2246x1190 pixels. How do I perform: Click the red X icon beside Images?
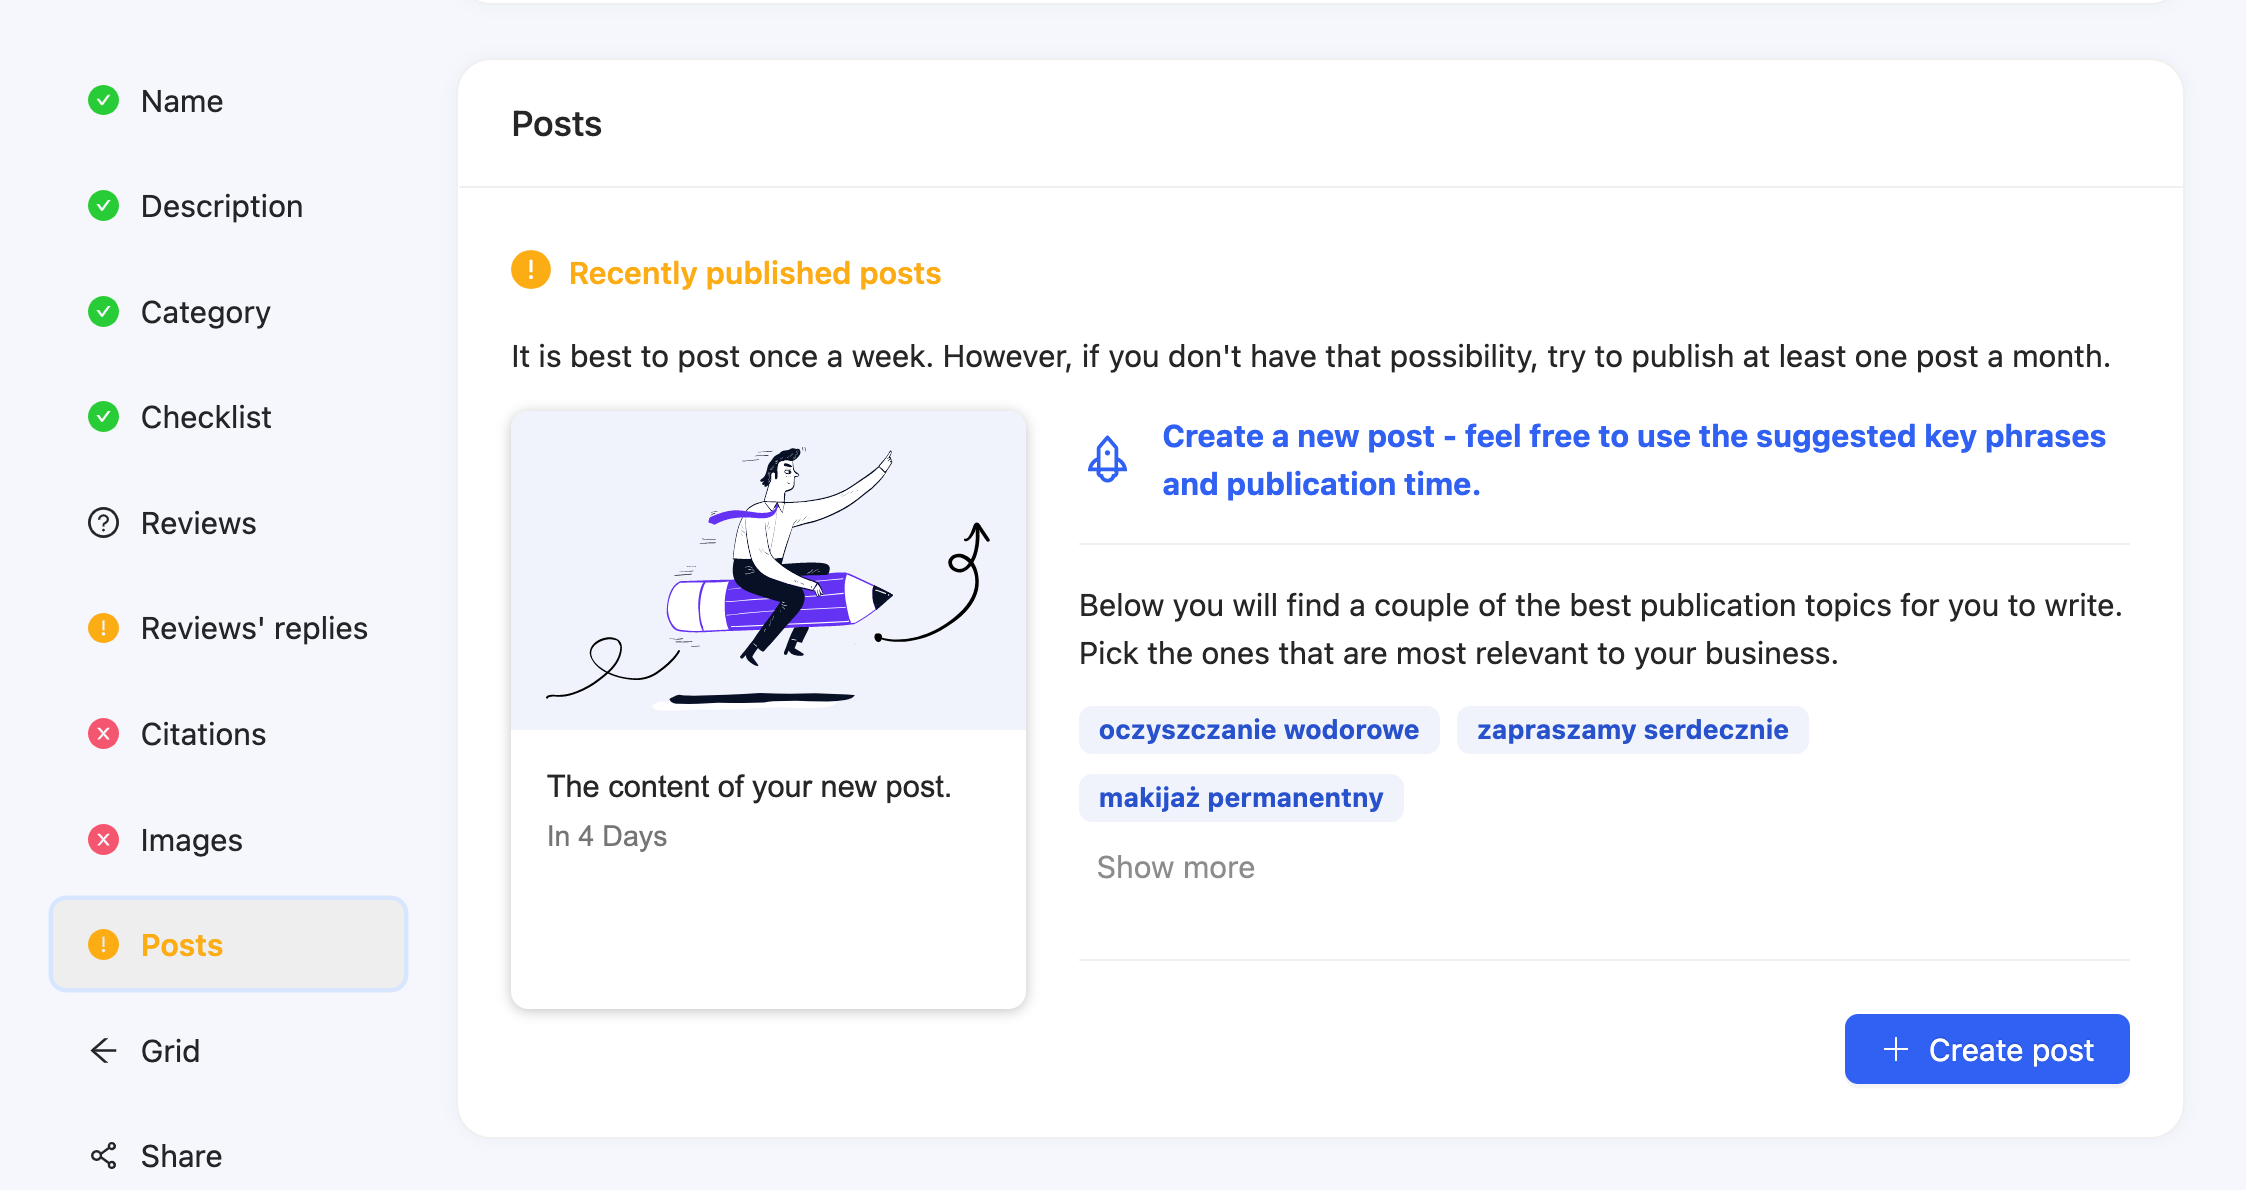tap(103, 840)
